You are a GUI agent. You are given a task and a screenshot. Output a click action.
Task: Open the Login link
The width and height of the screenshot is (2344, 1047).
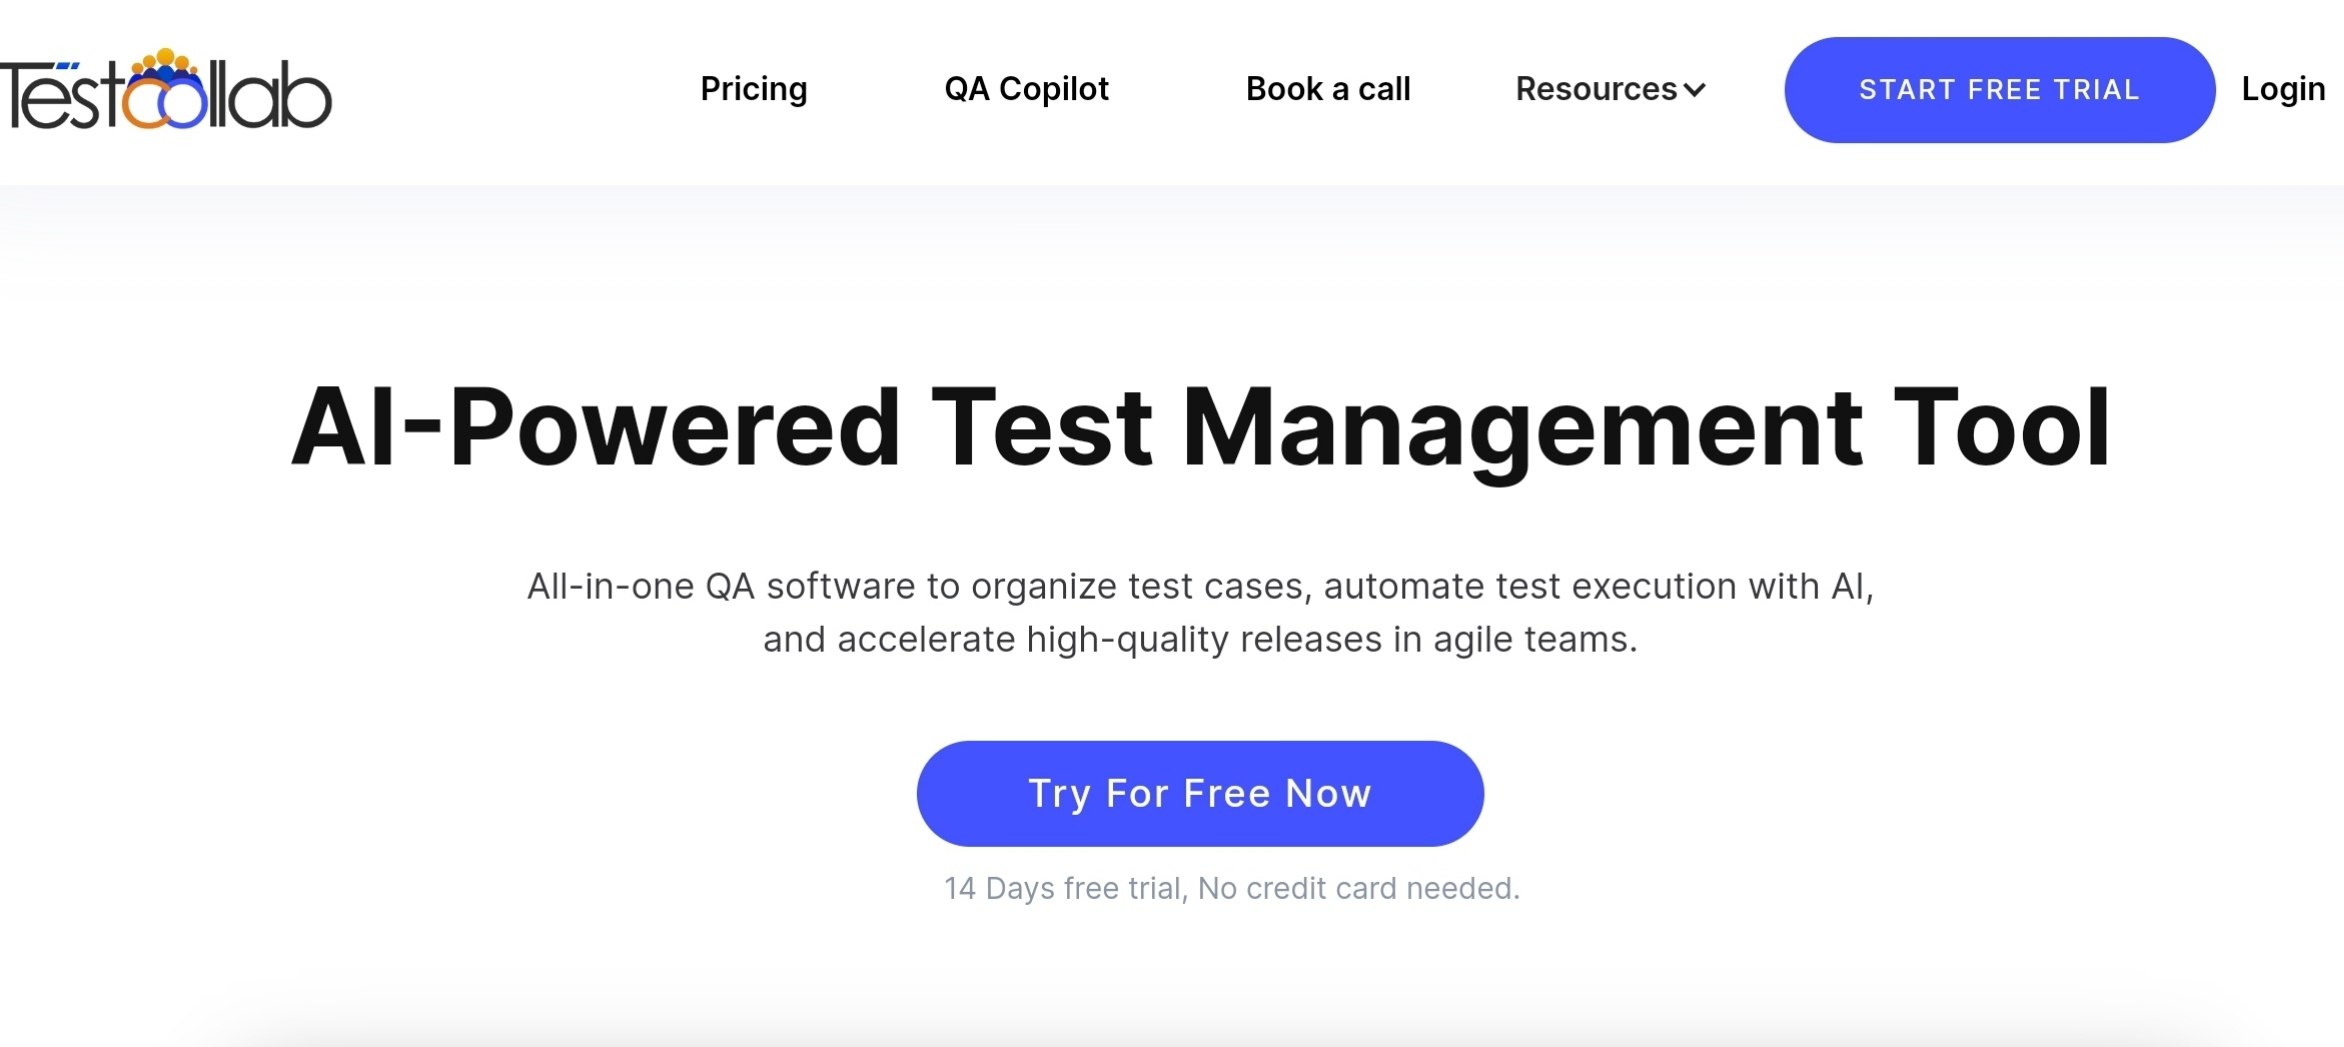point(2283,89)
